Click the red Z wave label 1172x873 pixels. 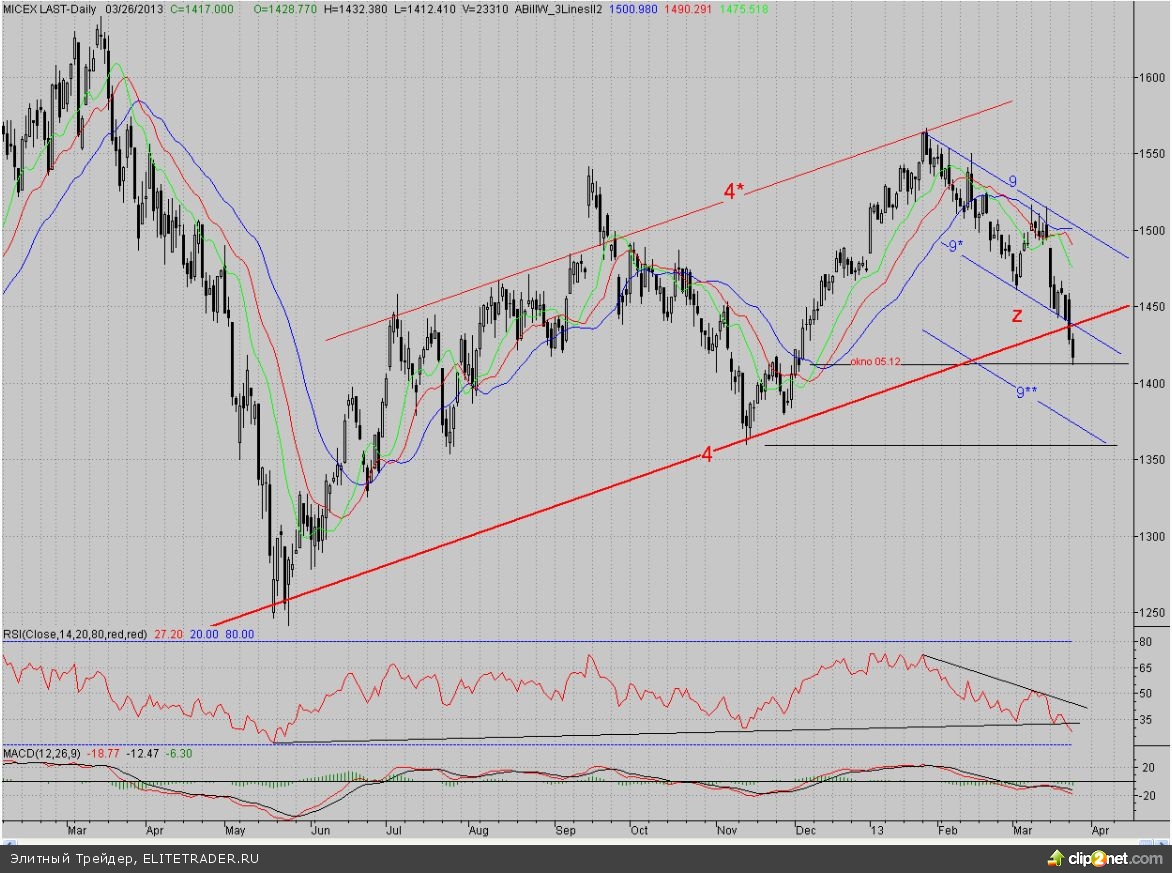1016,316
